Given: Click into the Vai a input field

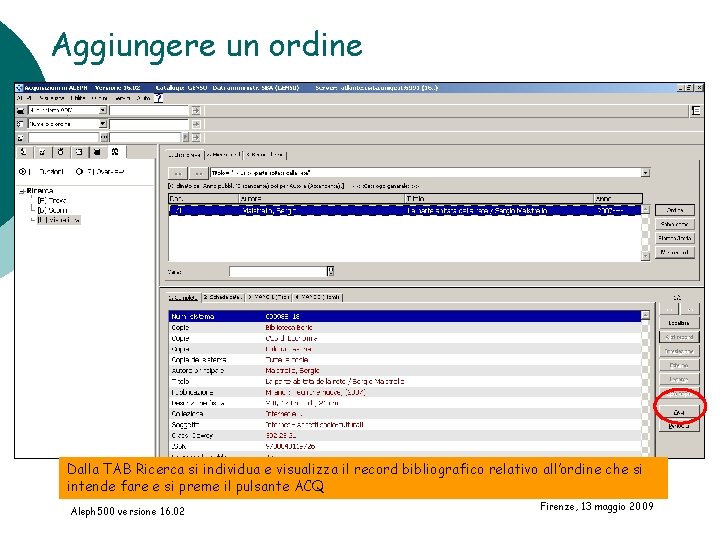Looking at the screenshot, I should [278, 271].
